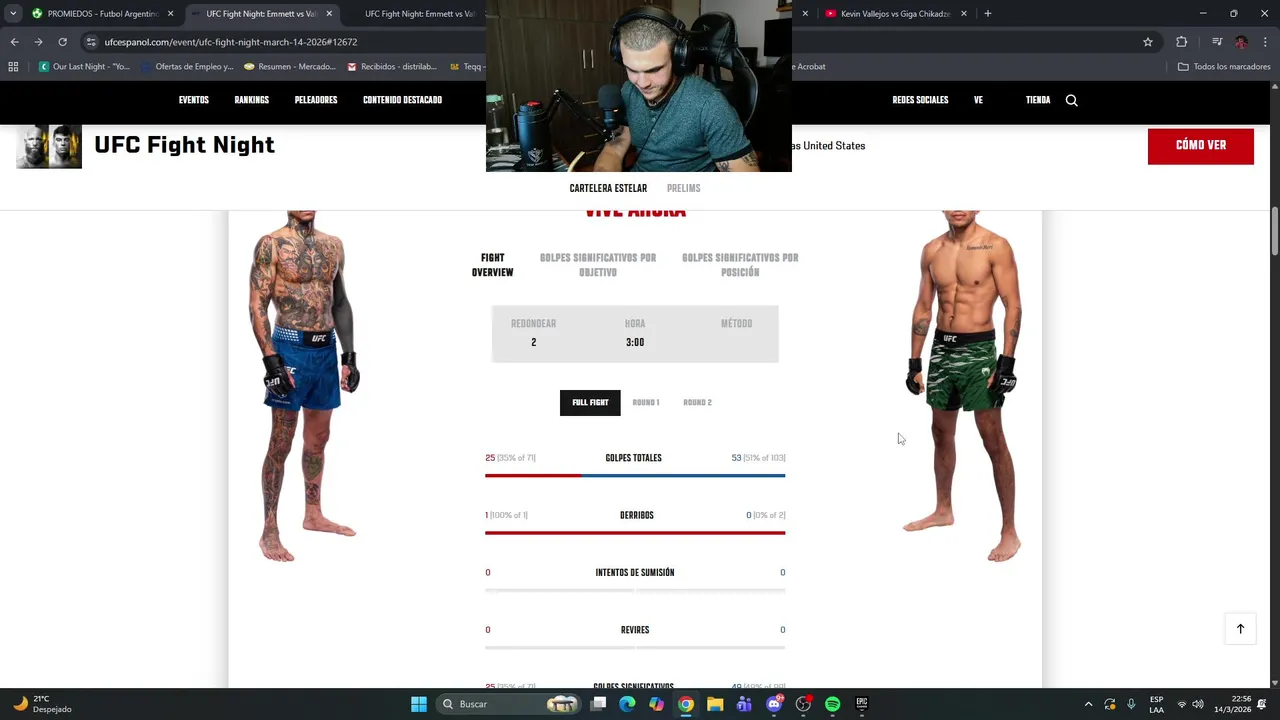Open media control icon in Chrome toolbar
Image resolution: width=1280 pixels, height=720 pixels.
point(1217,42)
